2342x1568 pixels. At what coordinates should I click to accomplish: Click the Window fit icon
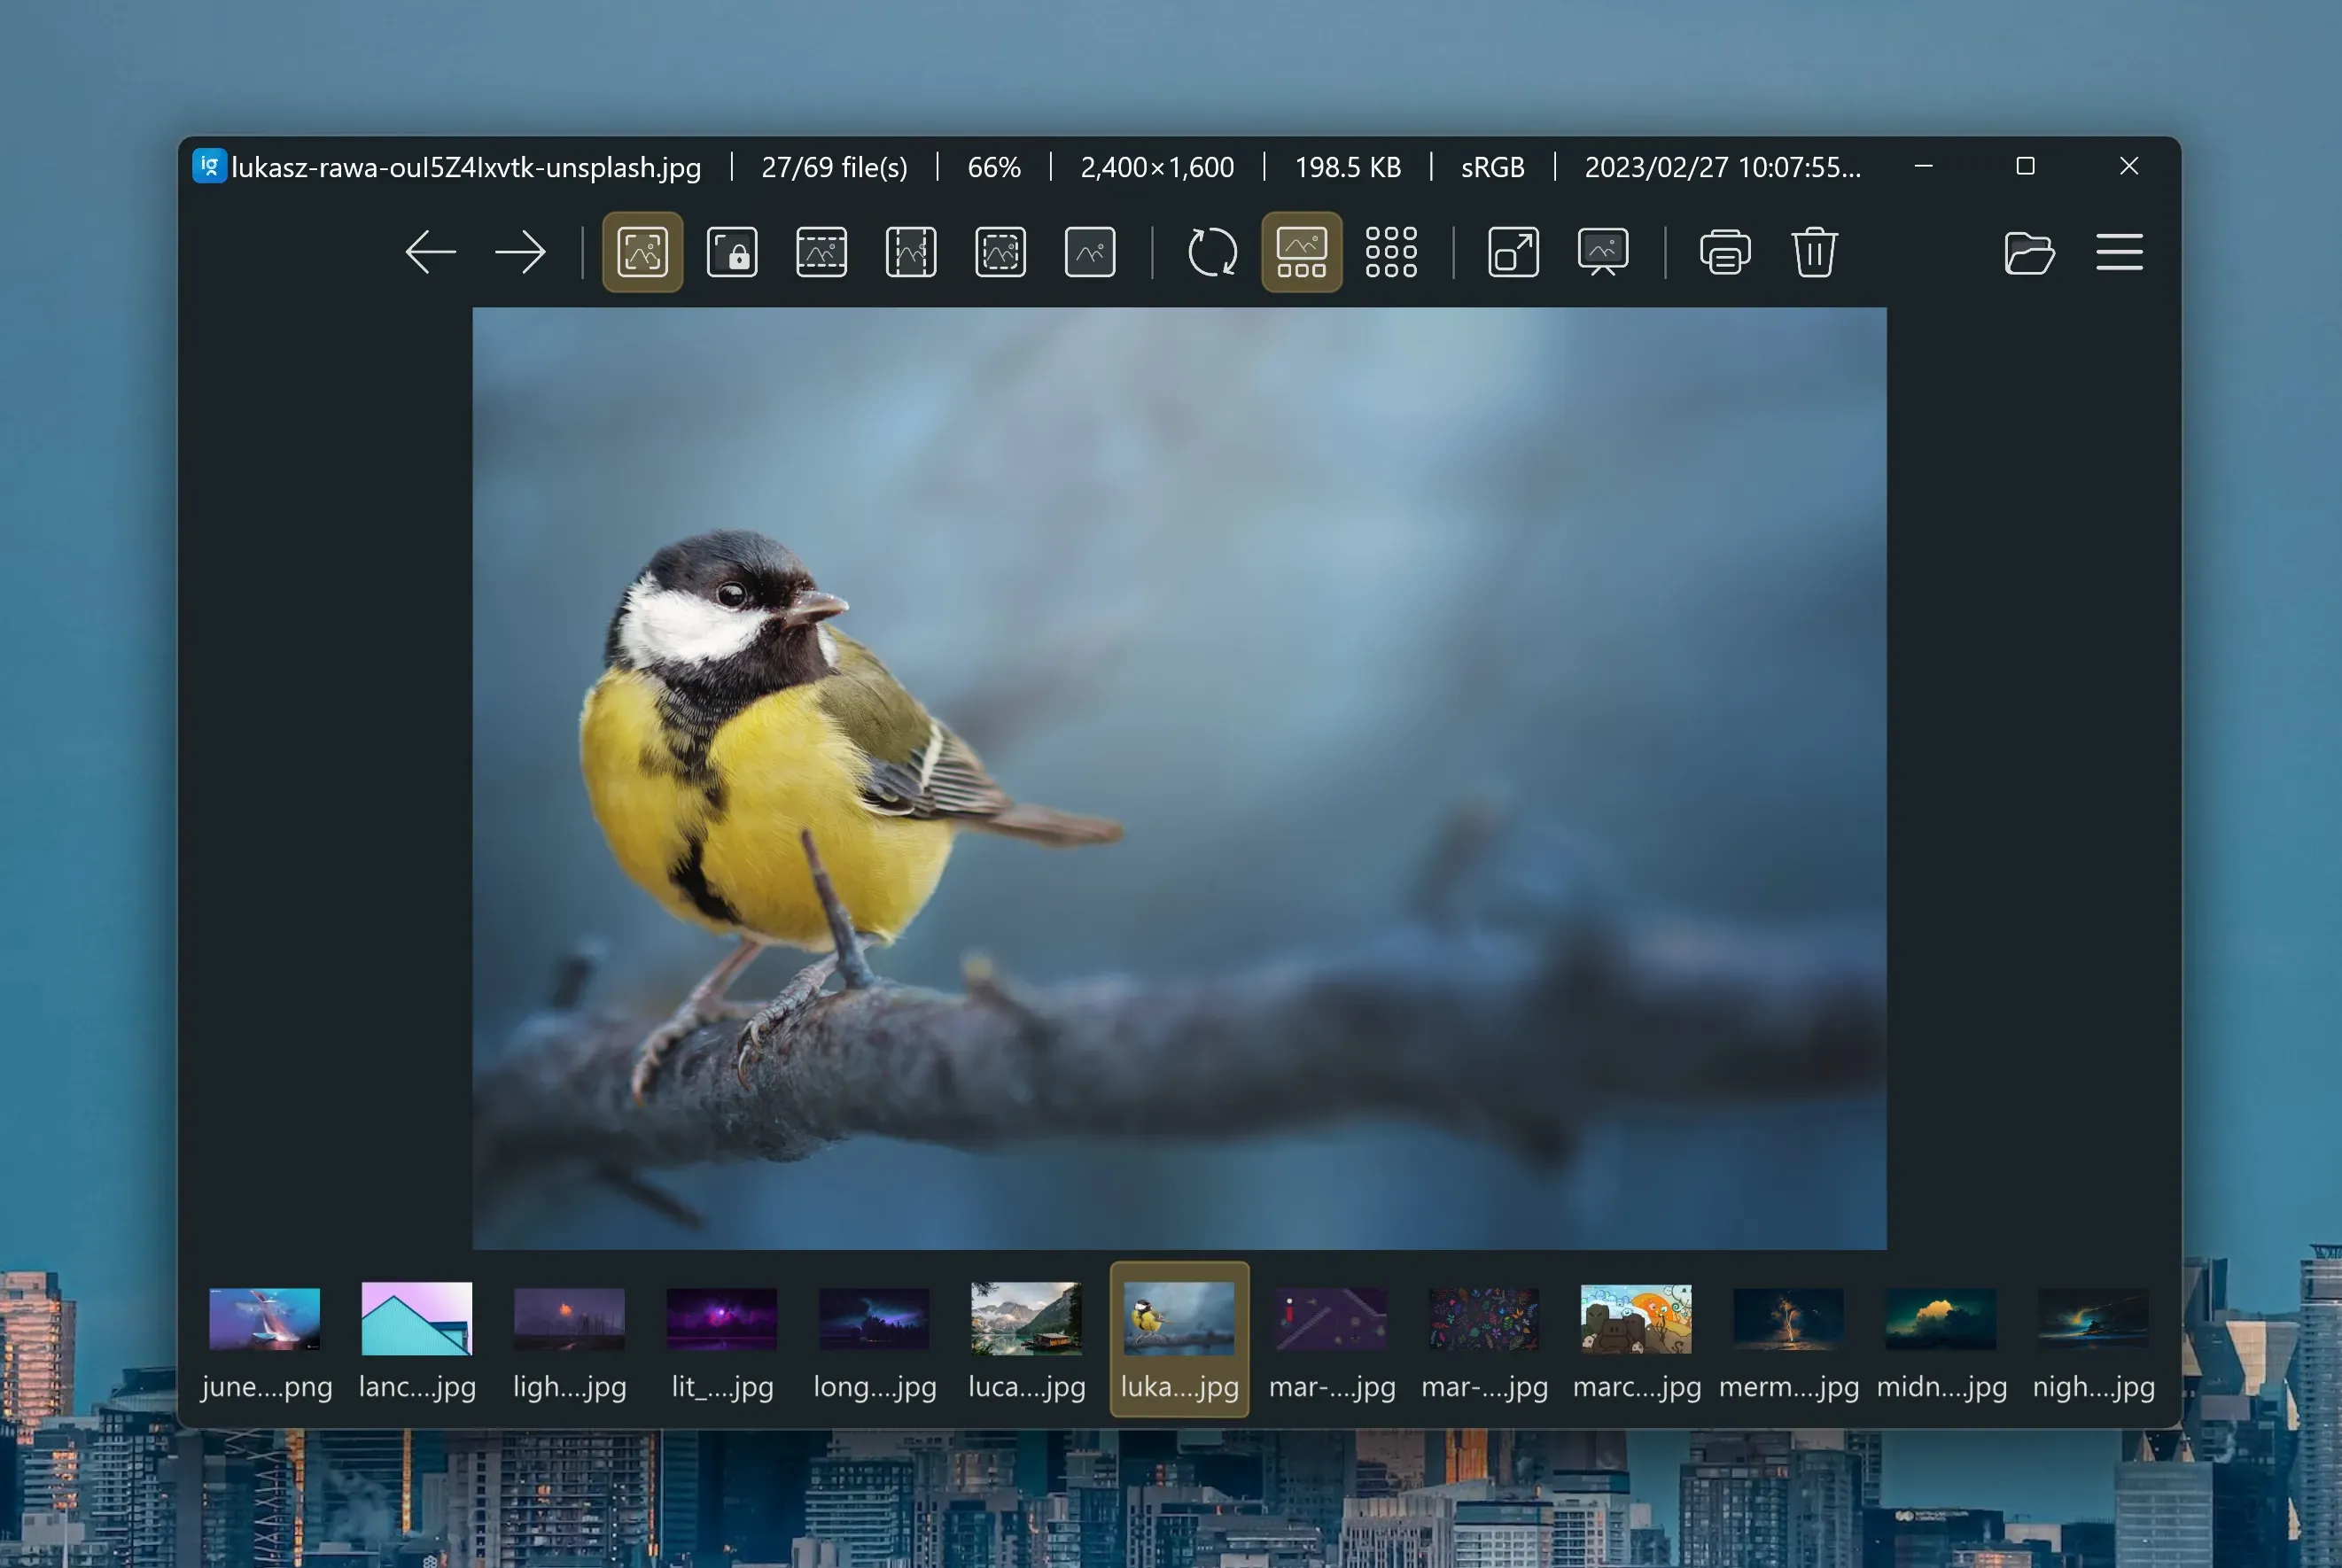(1513, 252)
